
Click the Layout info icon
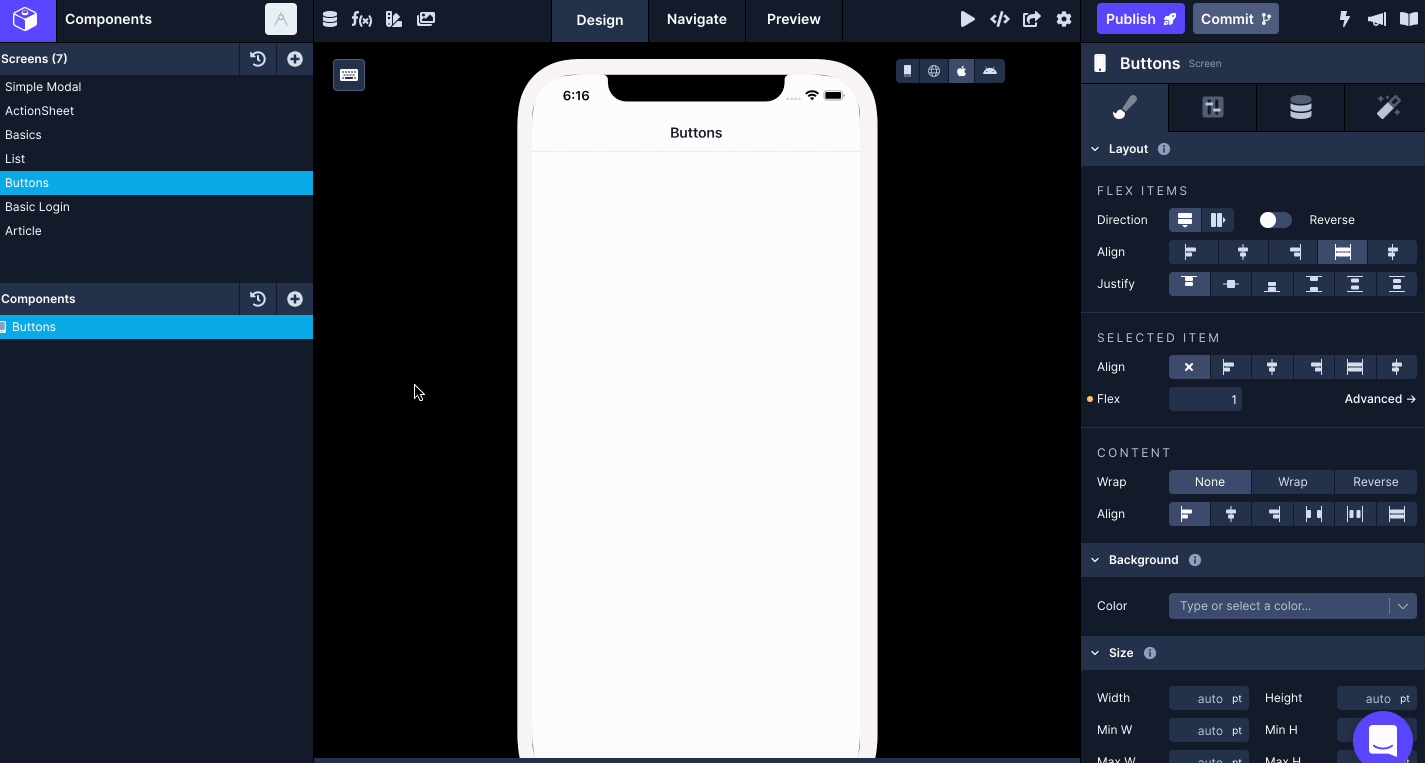tap(1164, 149)
